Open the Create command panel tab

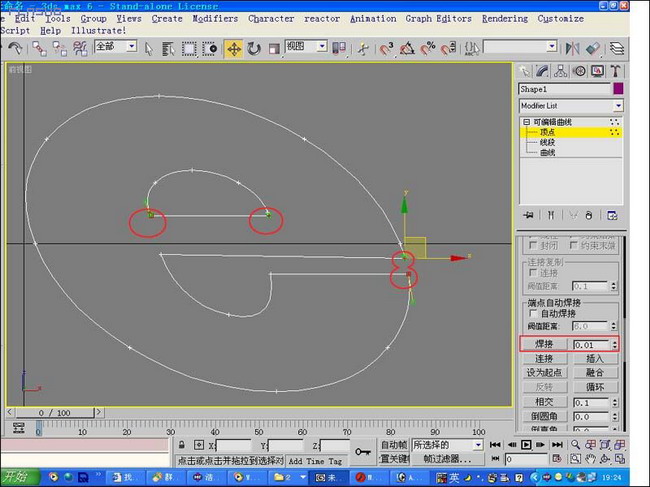(x=524, y=71)
